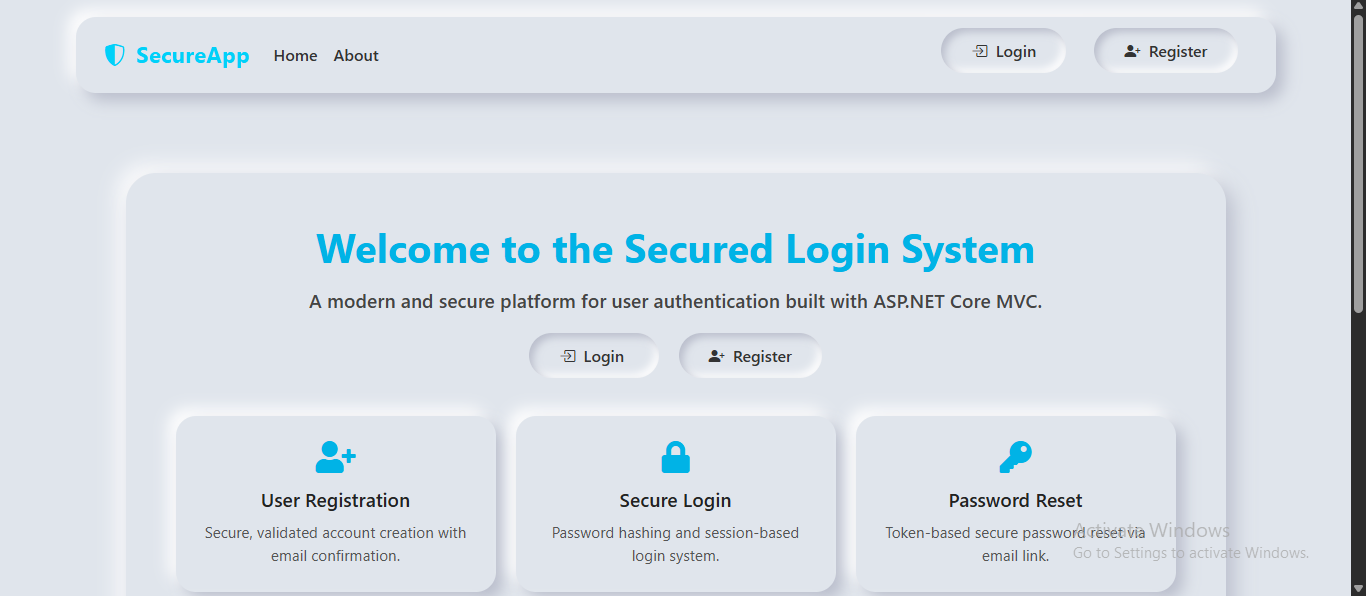1366x596 pixels.
Task: Click the navbar Register button
Action: coord(1165,51)
